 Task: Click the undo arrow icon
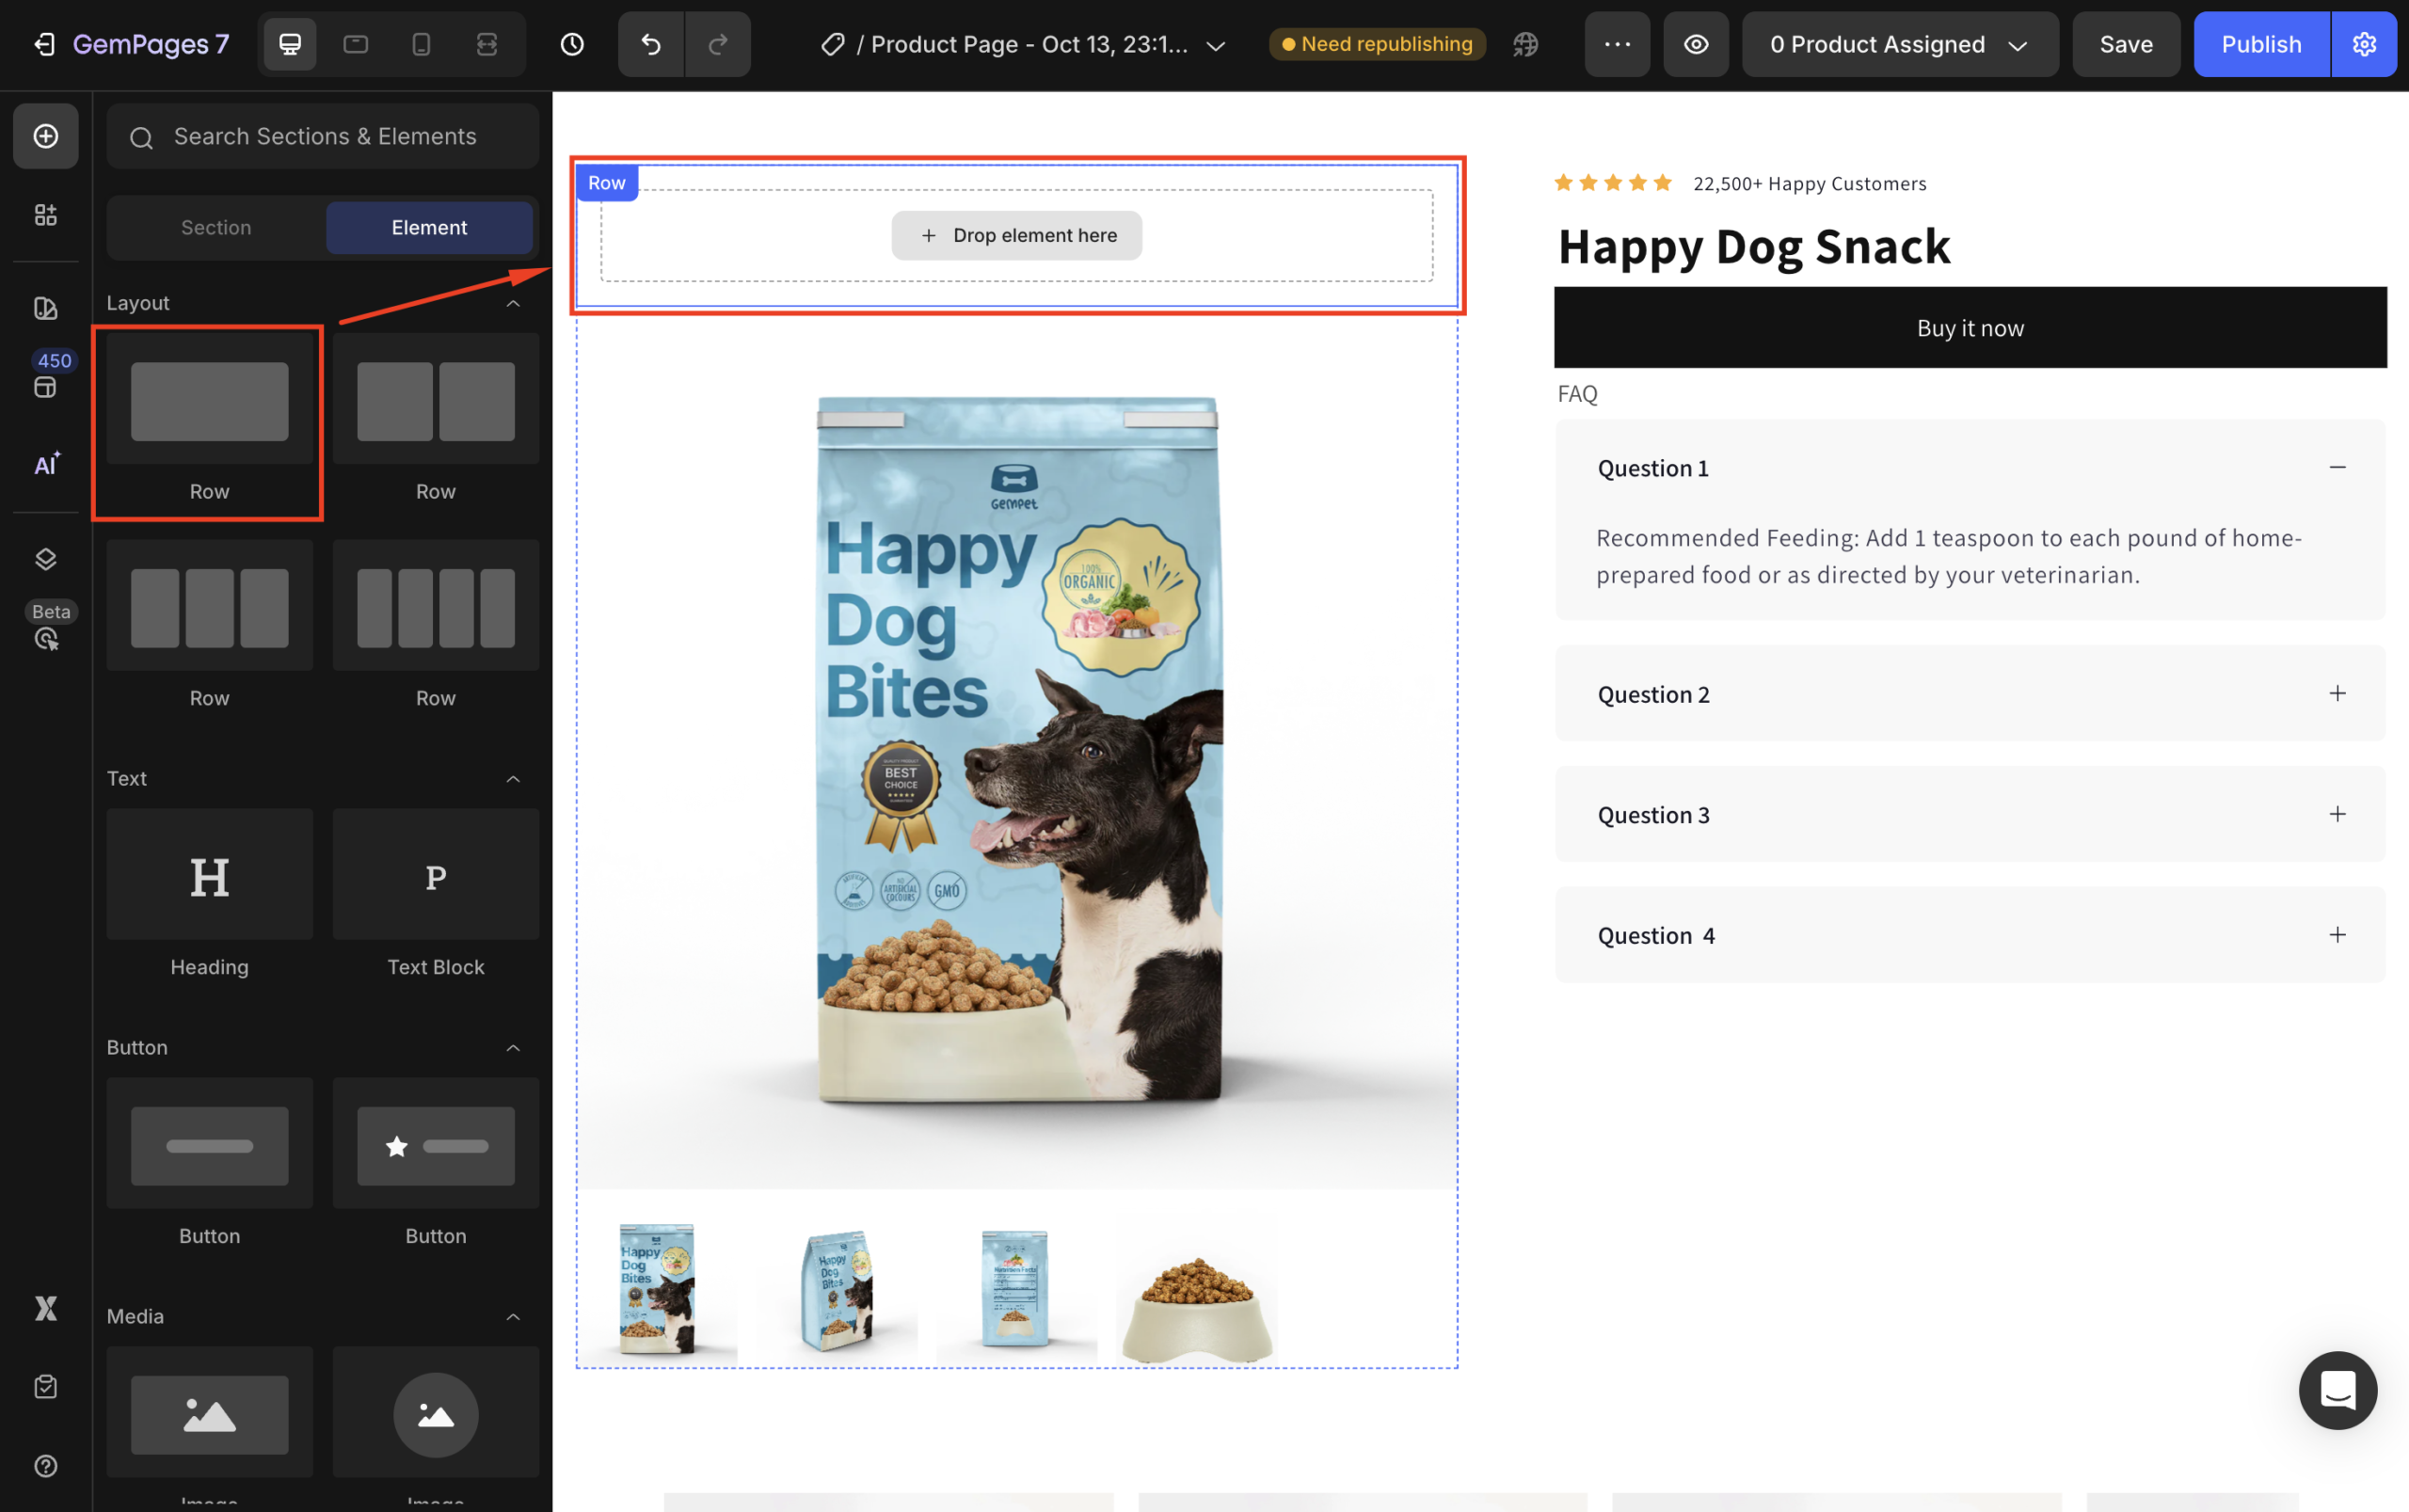pos(651,44)
